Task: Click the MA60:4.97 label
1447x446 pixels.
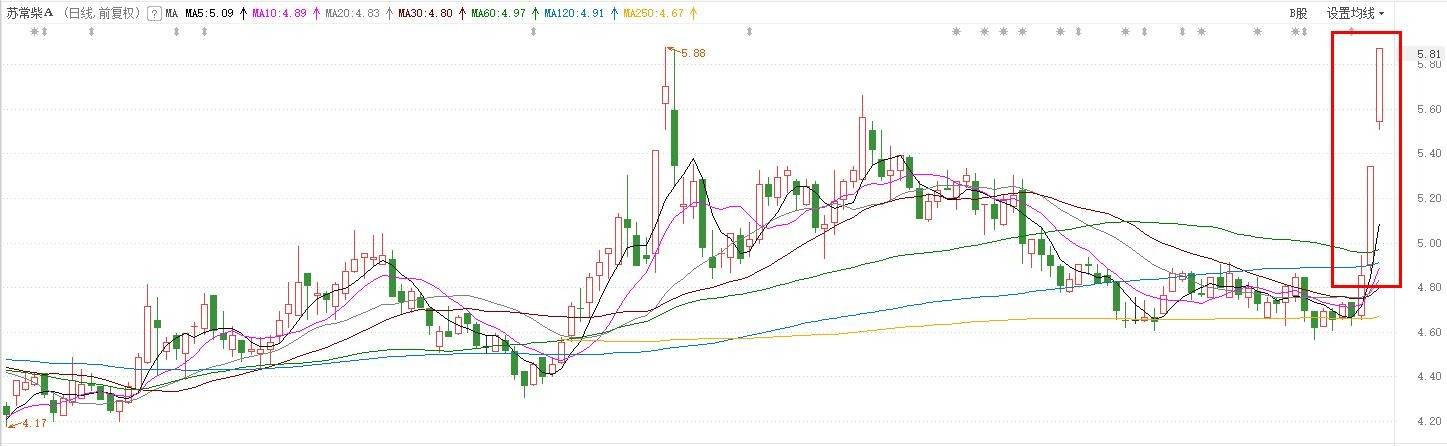Action: tap(500, 14)
